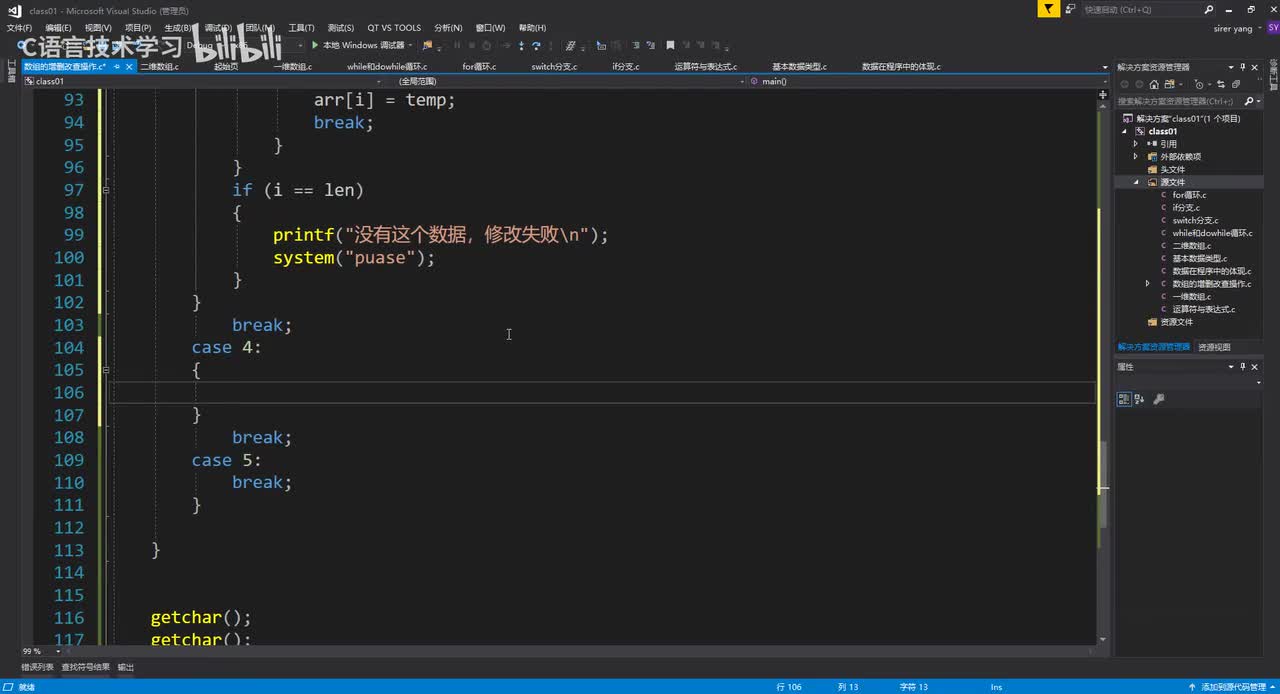Expand the 数组的增删改查操作.c tree node
The image size is (1280, 694).
tap(1148, 284)
